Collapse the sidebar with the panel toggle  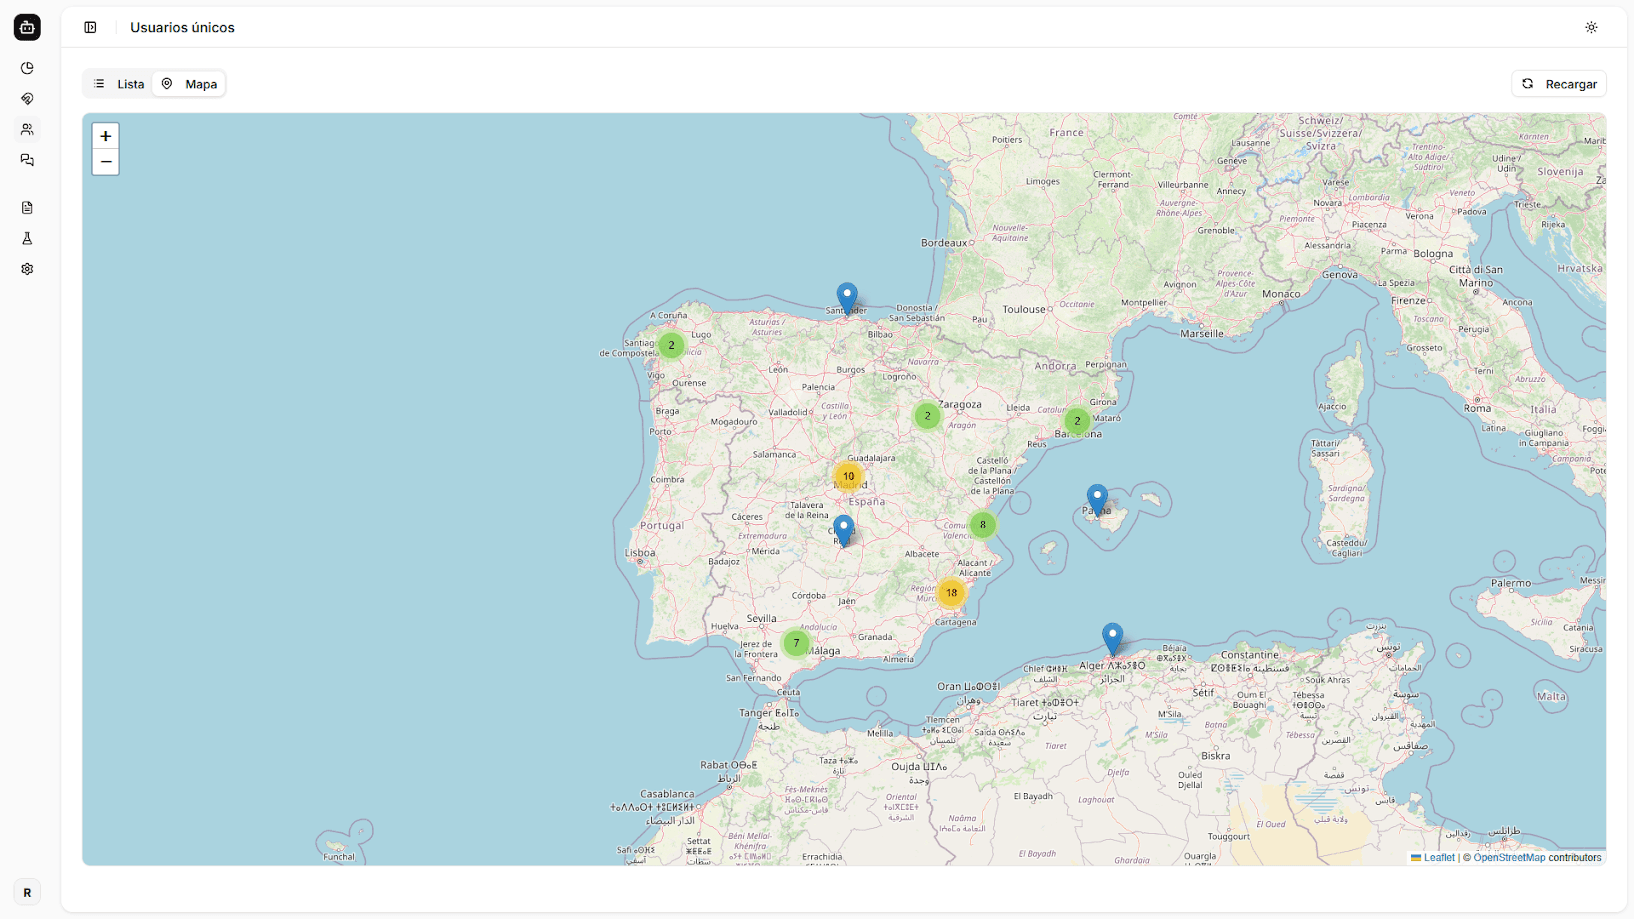tap(90, 27)
